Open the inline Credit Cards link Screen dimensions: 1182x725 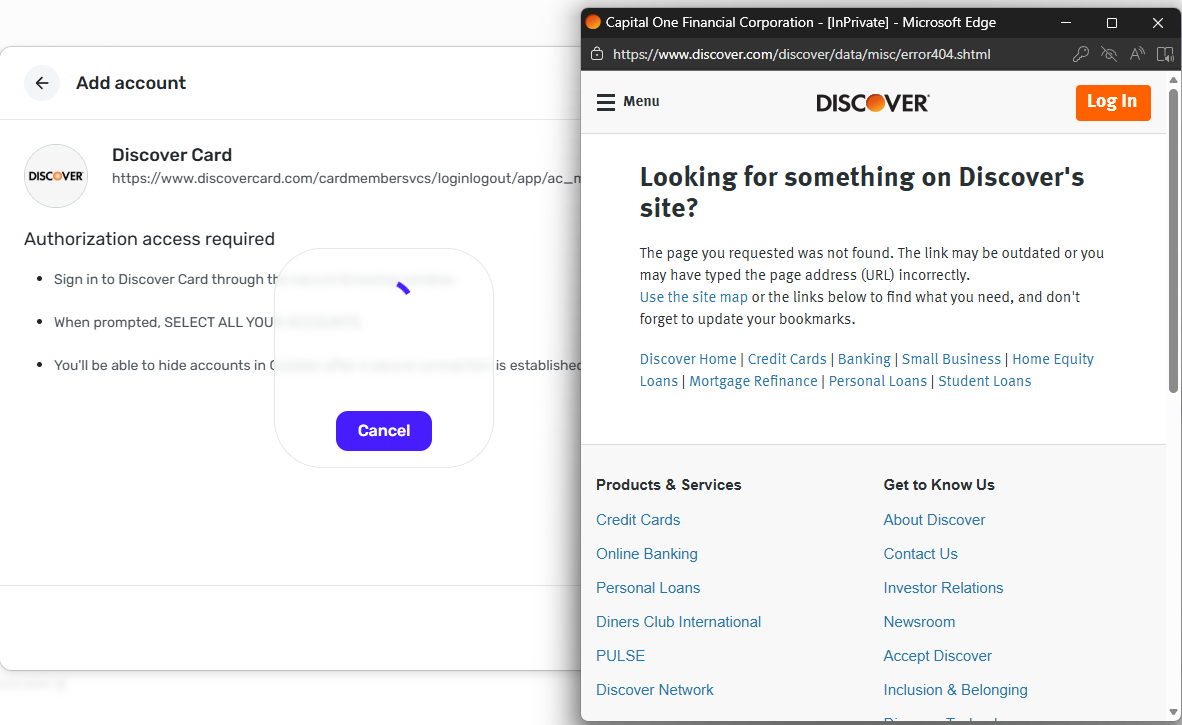787,359
